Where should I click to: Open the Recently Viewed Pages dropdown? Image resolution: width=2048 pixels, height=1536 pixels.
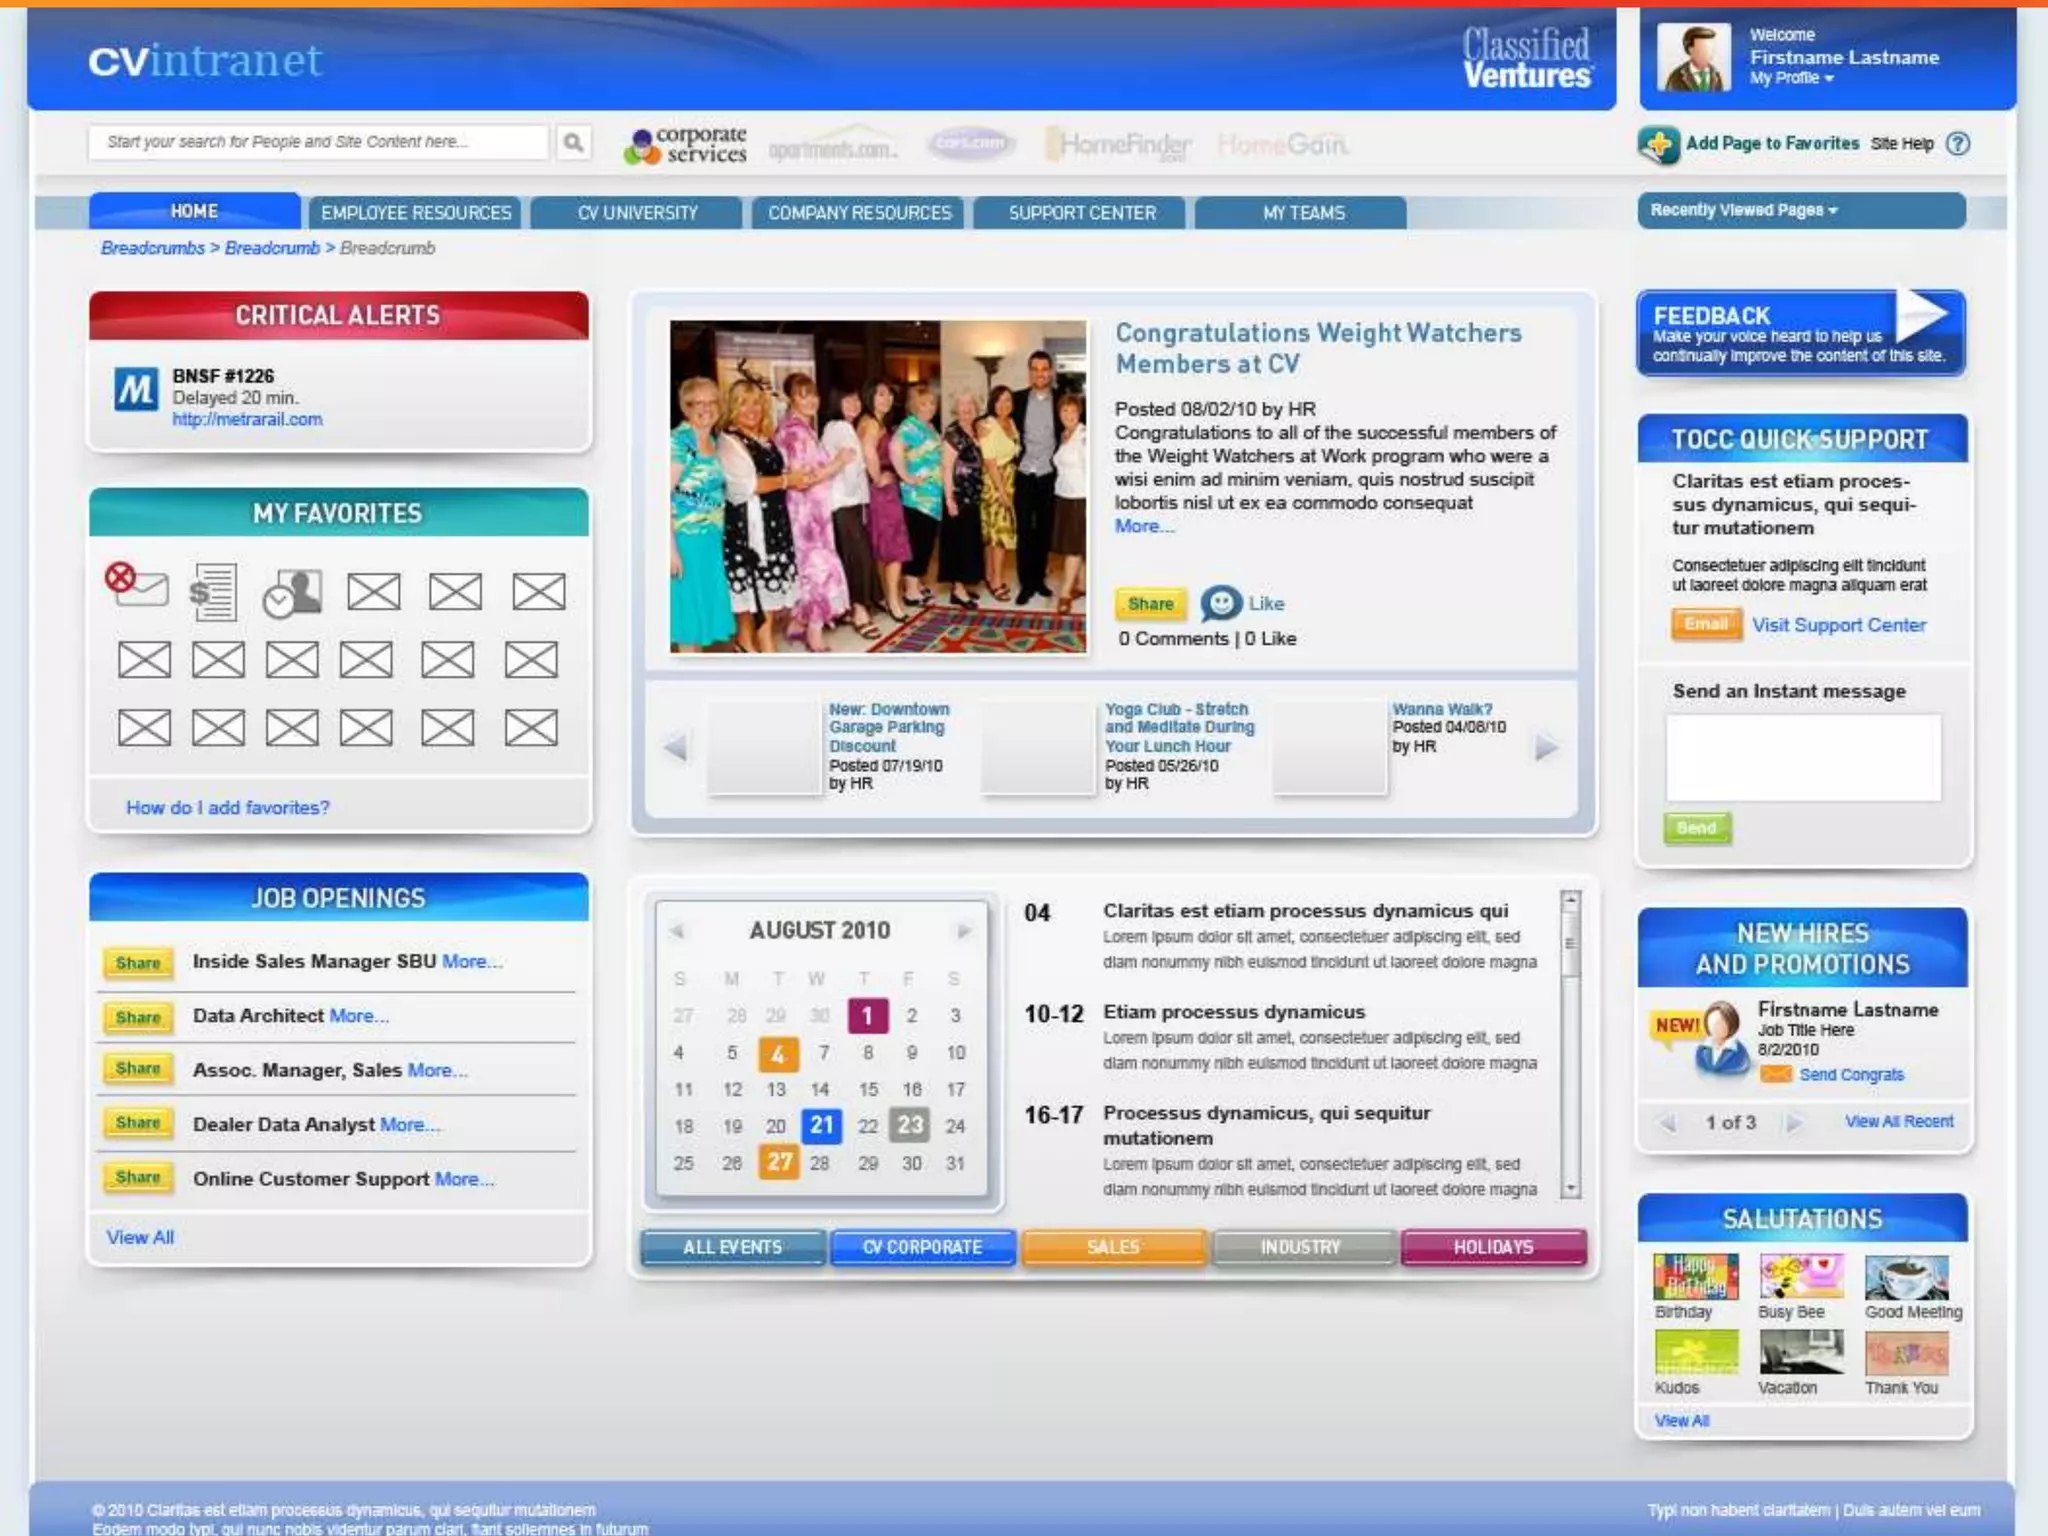1744,210
